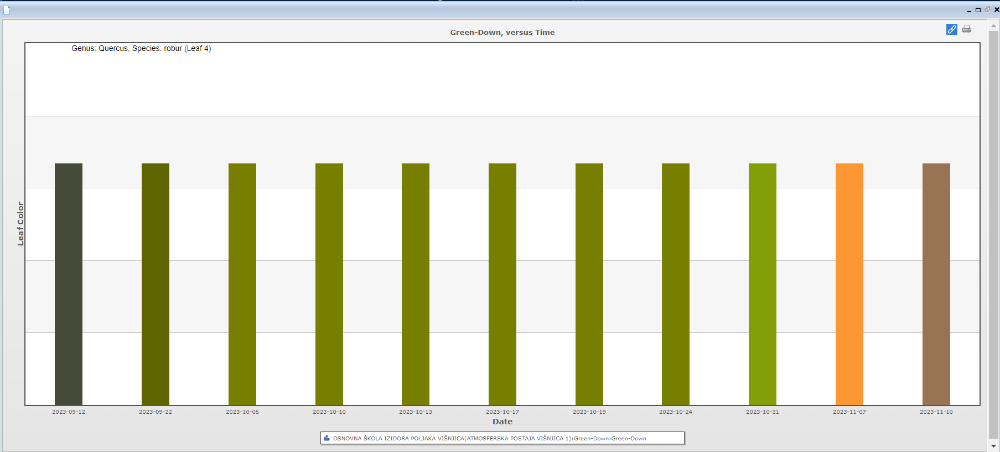Click the chain link icon above the chart

(951, 29)
